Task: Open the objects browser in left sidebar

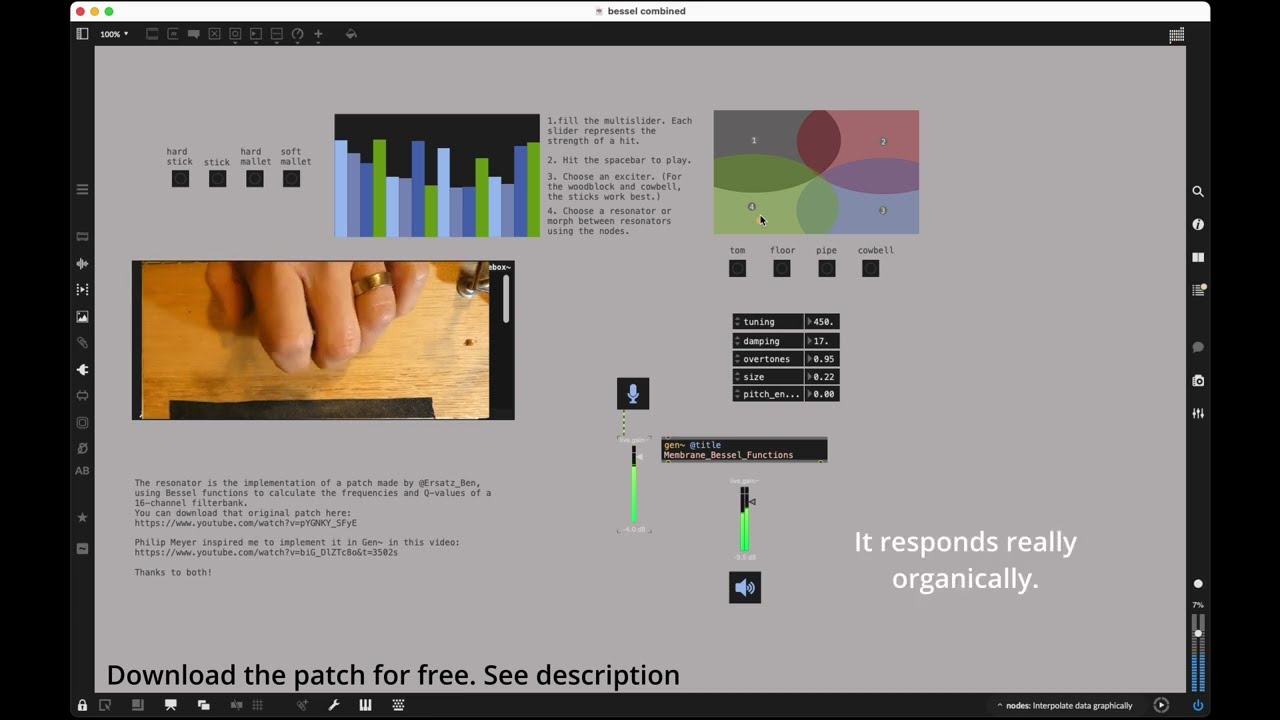Action: tap(82, 237)
